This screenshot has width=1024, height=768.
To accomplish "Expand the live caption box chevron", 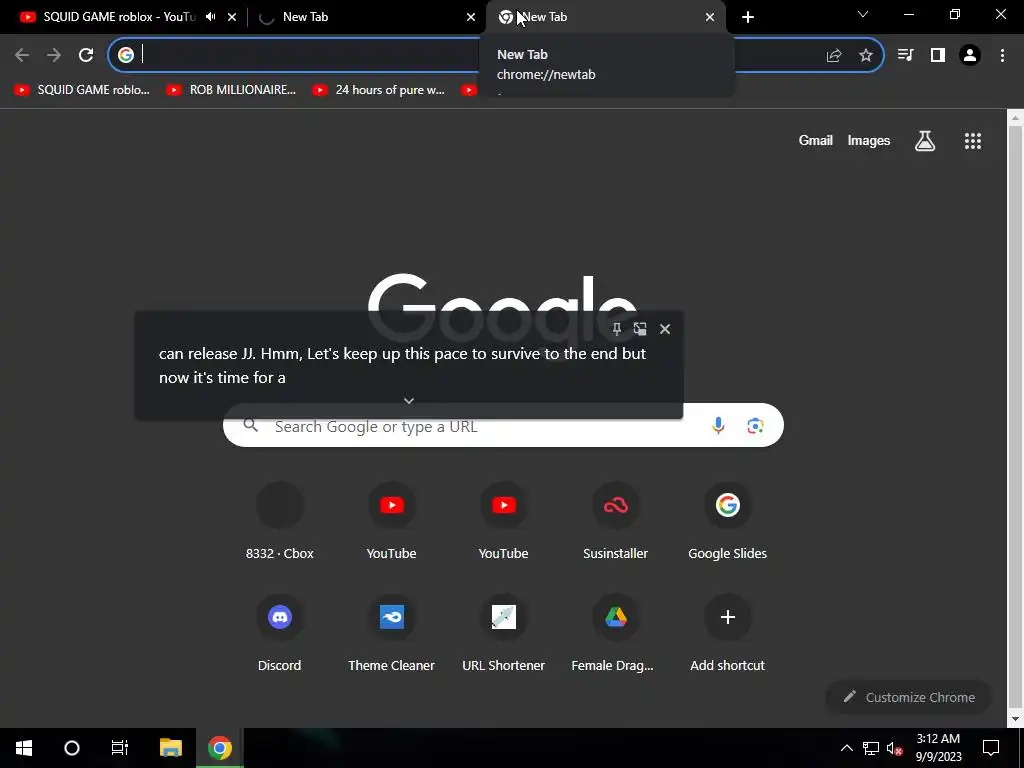I will coord(409,401).
